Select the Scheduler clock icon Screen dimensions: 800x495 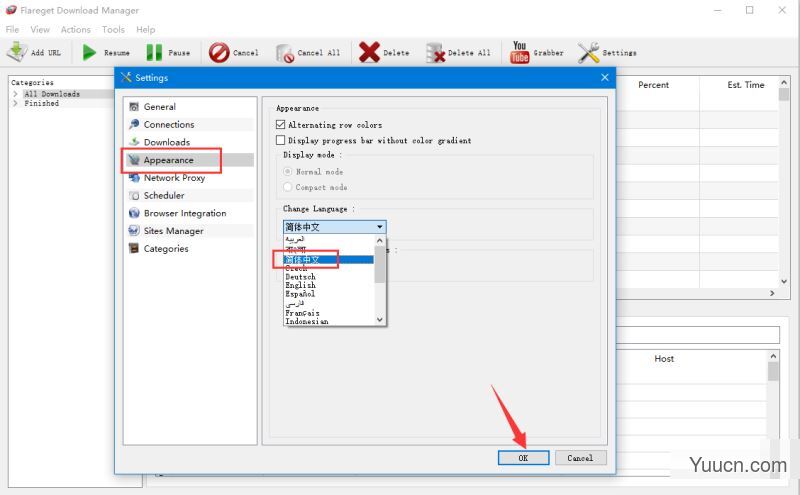click(x=134, y=195)
